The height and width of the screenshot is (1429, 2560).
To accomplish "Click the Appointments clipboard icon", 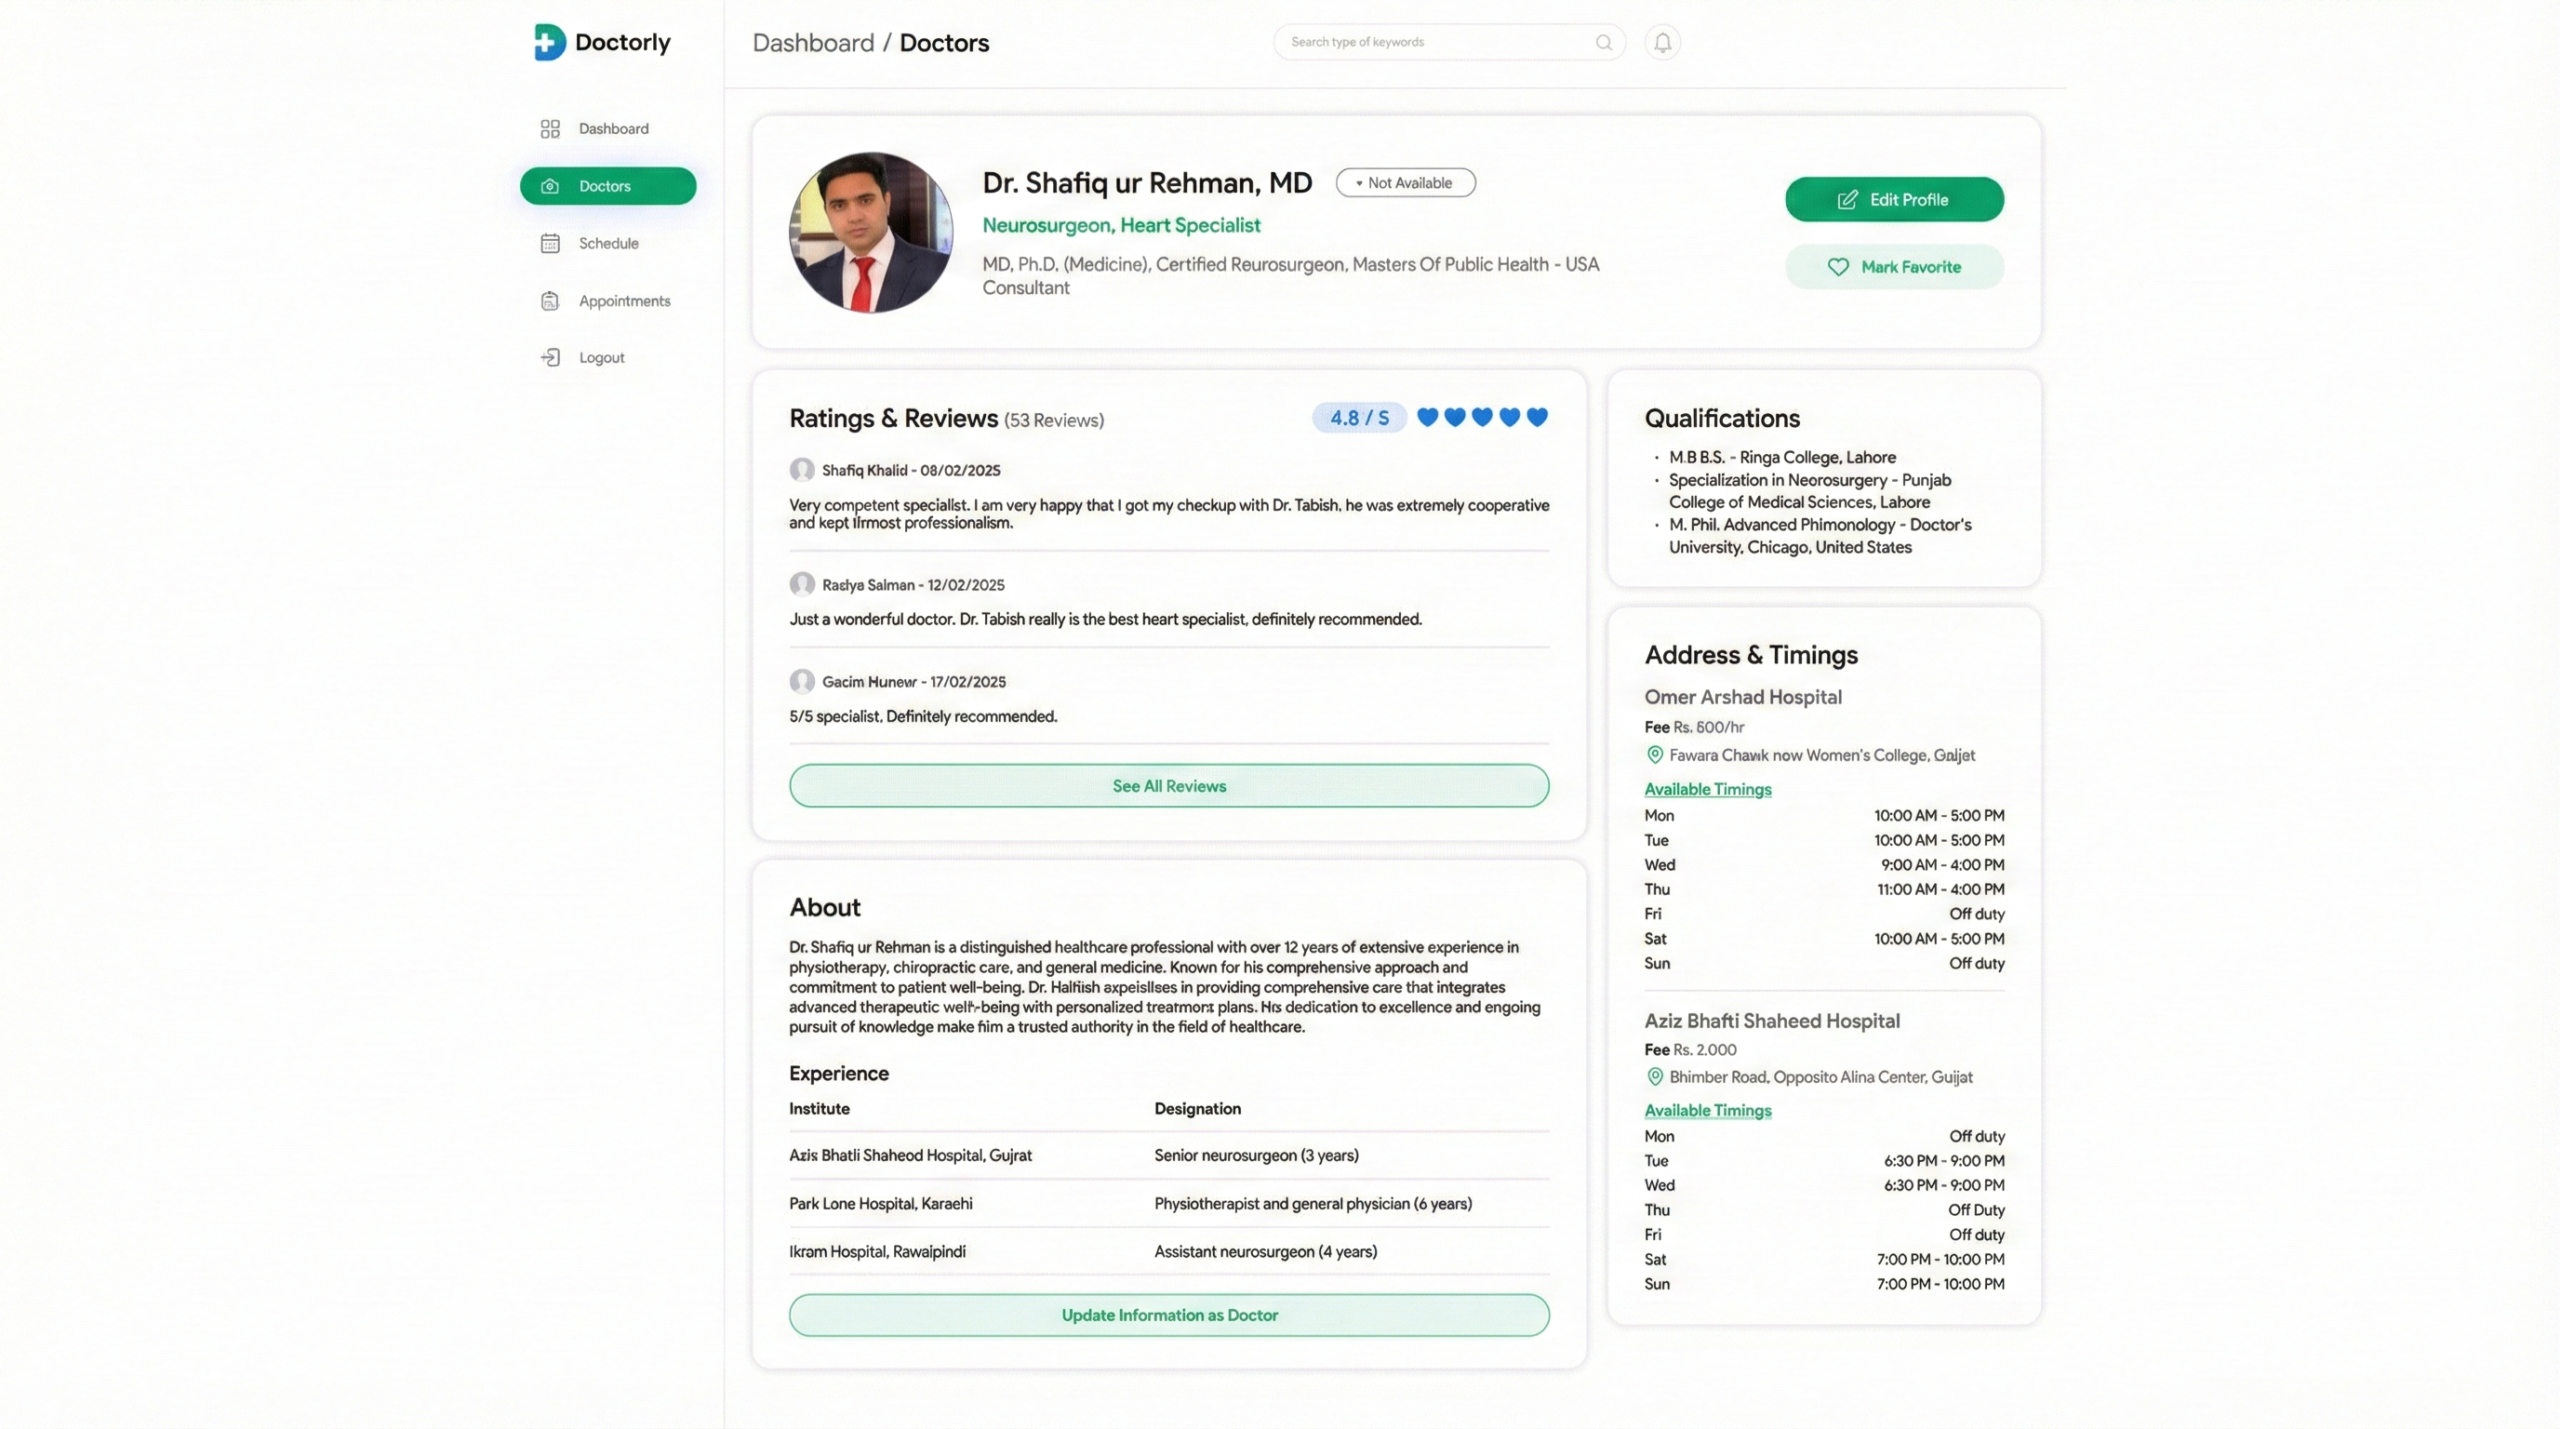I will point(550,301).
